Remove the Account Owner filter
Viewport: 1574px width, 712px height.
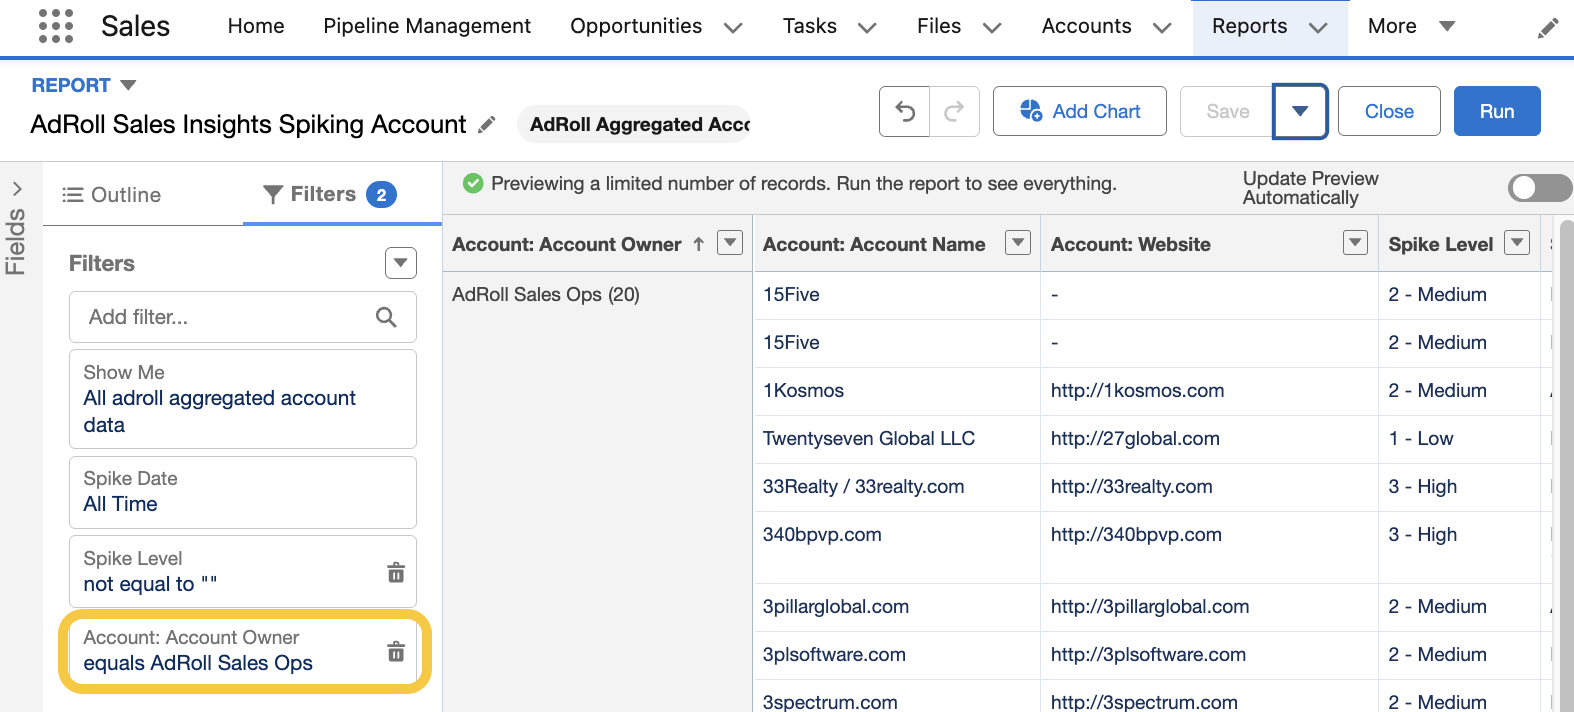coord(396,651)
